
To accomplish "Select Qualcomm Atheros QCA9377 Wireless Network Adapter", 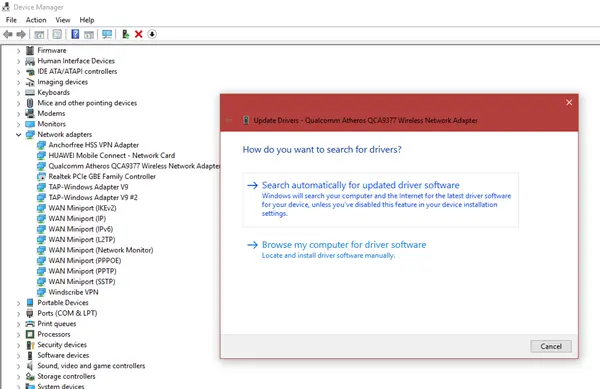I will tap(134, 166).
